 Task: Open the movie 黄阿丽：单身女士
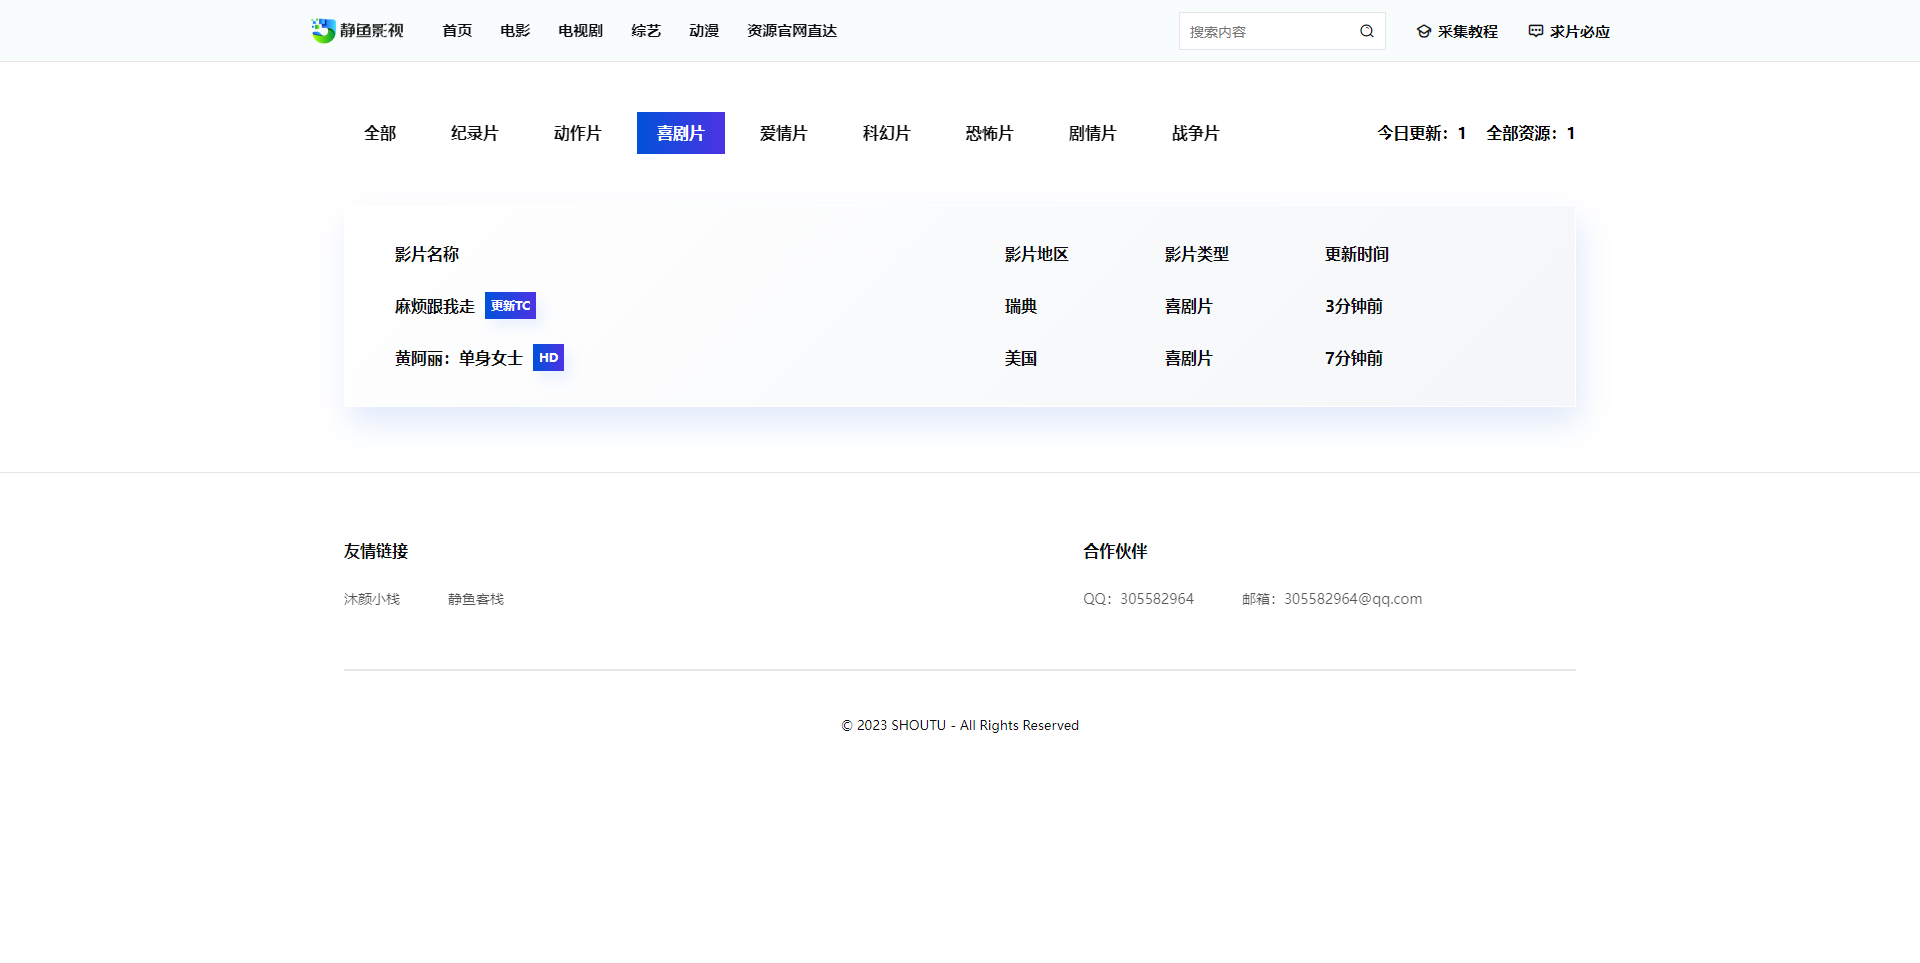tap(458, 358)
